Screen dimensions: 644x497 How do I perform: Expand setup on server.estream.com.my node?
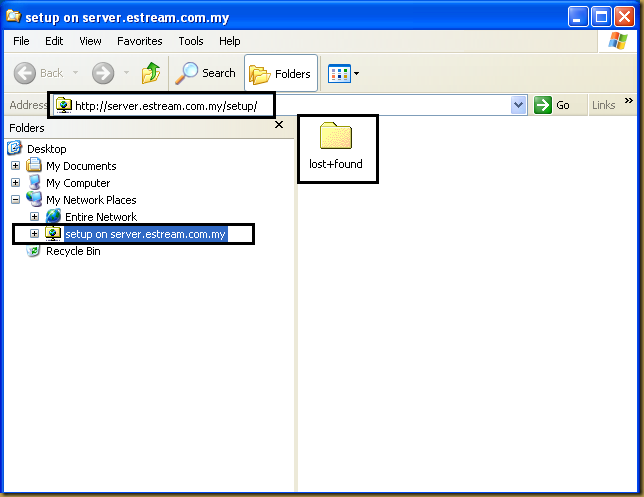[x=34, y=234]
